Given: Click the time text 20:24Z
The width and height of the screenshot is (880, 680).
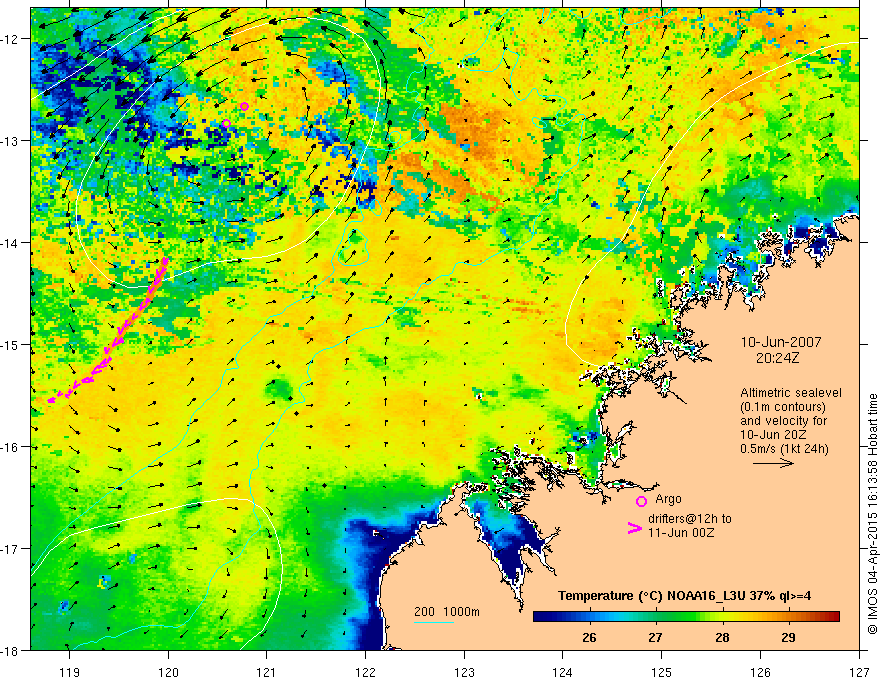Looking at the screenshot, I should pyautogui.click(x=780, y=358).
